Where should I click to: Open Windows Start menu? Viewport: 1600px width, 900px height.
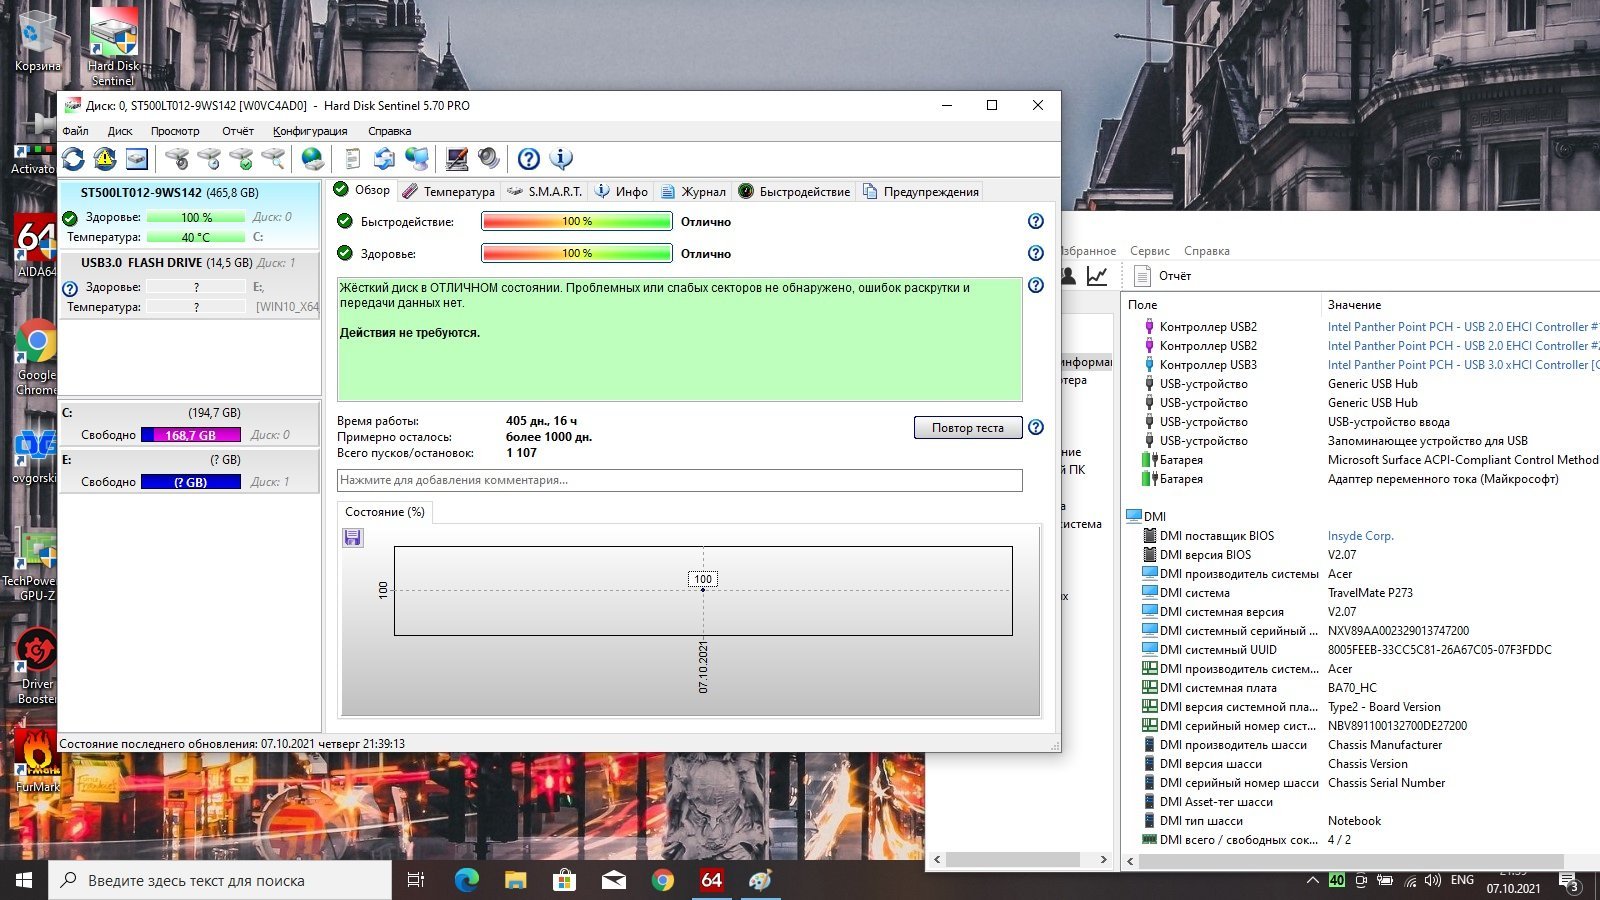point(24,880)
